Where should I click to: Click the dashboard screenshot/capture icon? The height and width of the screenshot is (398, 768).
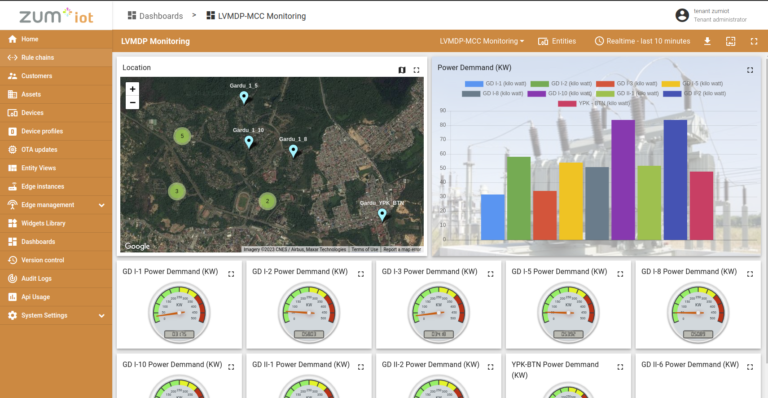730,41
